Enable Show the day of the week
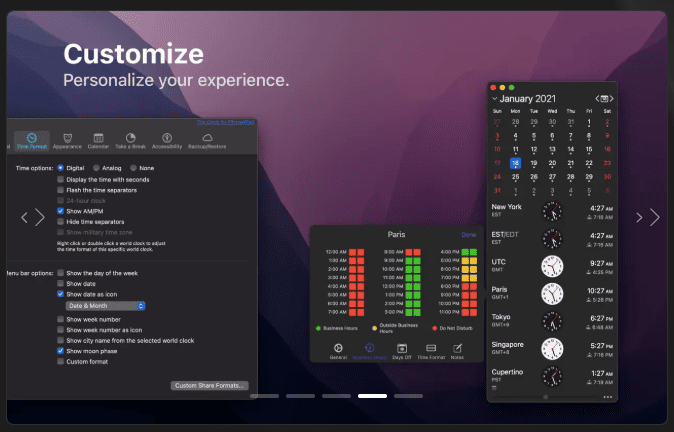674x432 pixels. click(x=60, y=273)
